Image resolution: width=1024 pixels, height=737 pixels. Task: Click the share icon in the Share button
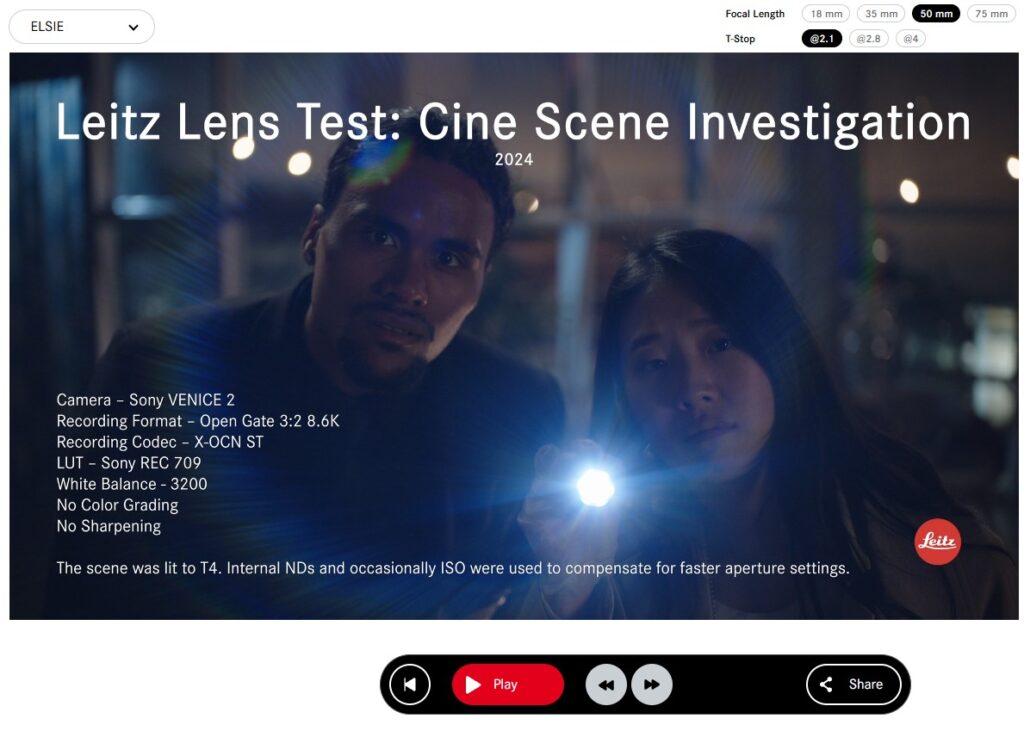coord(826,684)
